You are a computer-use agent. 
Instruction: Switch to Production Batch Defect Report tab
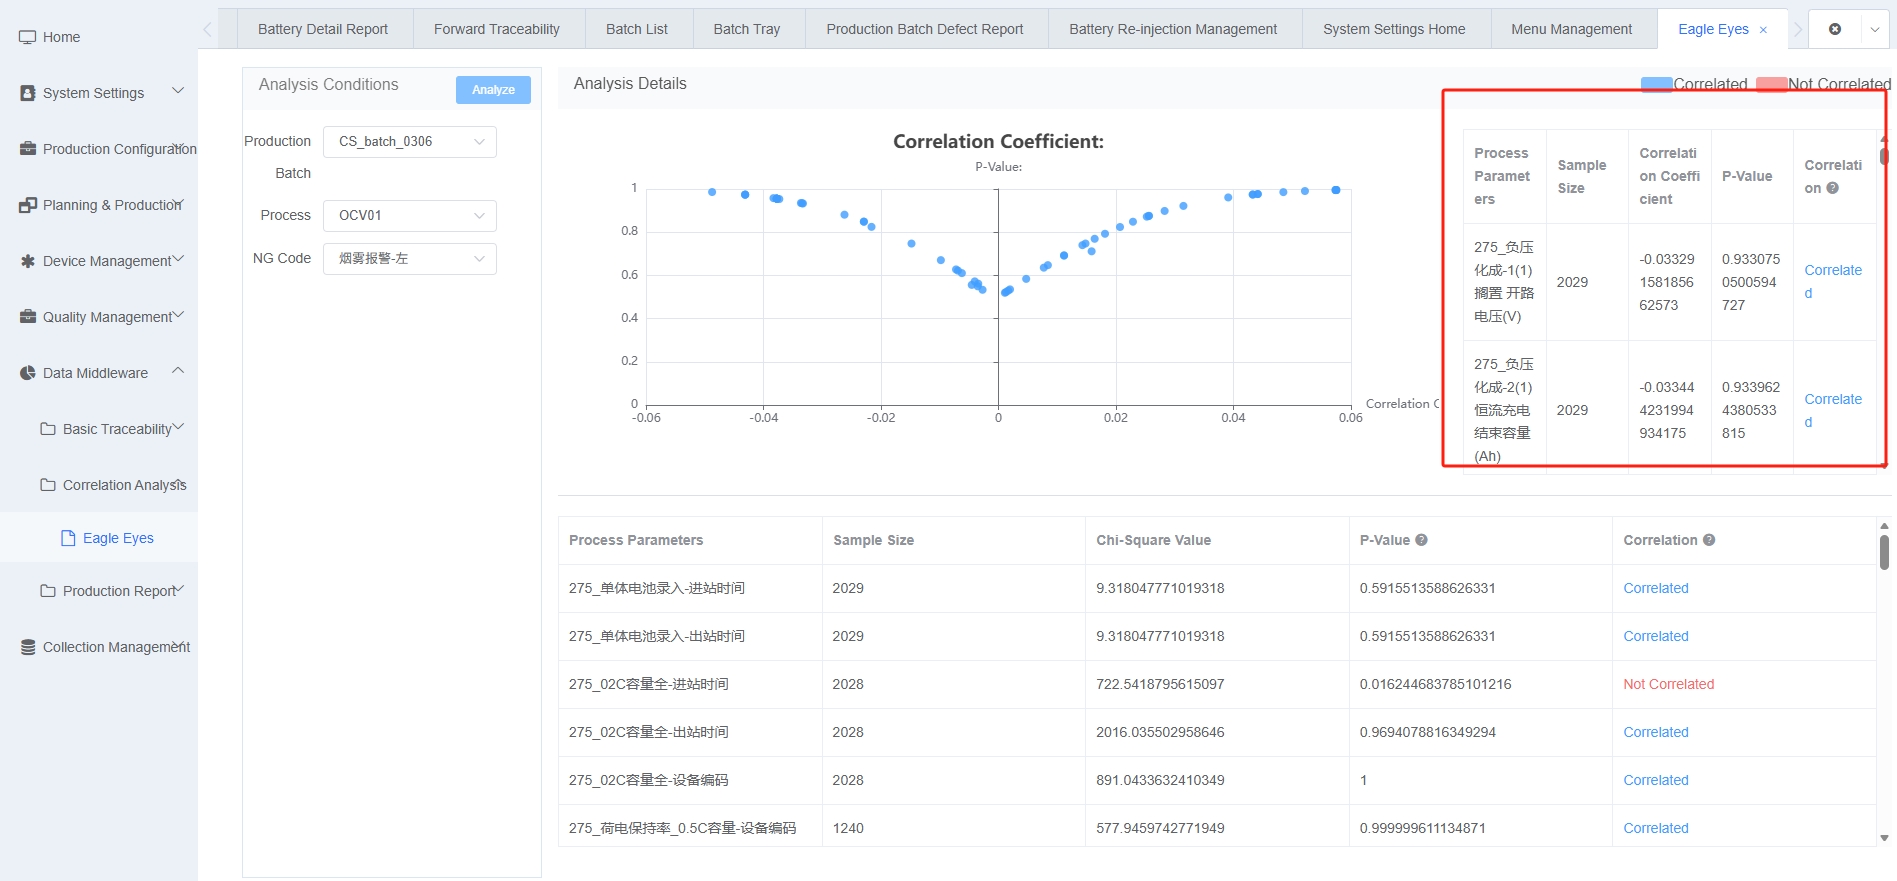(925, 29)
